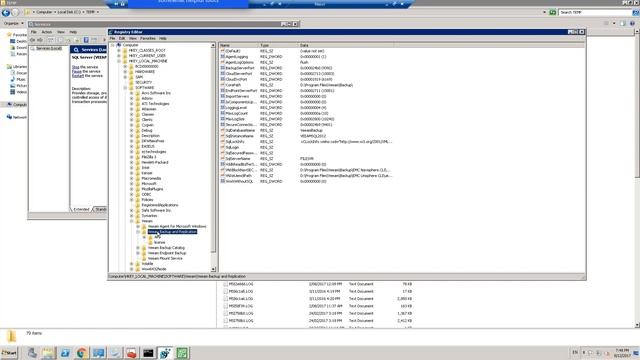The image size is (640, 360).
Task: Click the registry tree scroll-down arrow
Action: [213, 269]
